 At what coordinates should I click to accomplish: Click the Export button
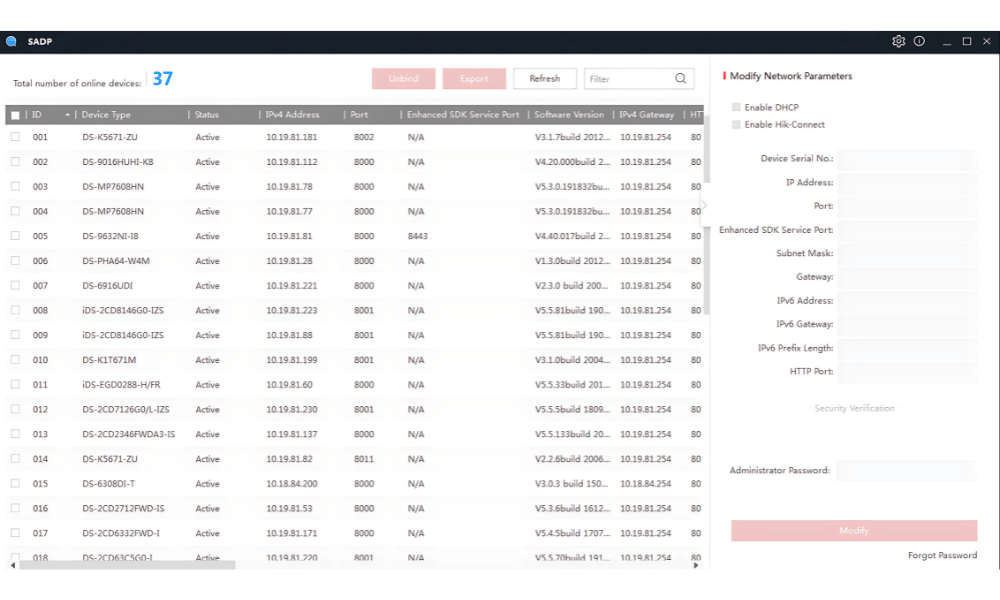[474, 78]
